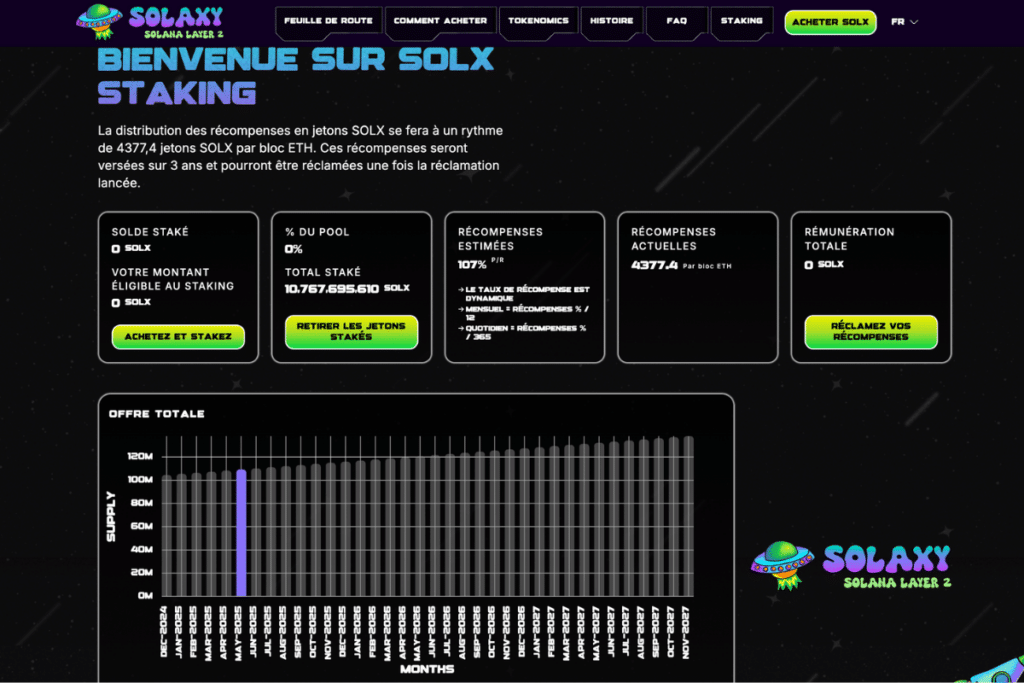Open Feuille de Route menu item
The height and width of the screenshot is (683, 1024).
tap(328, 21)
